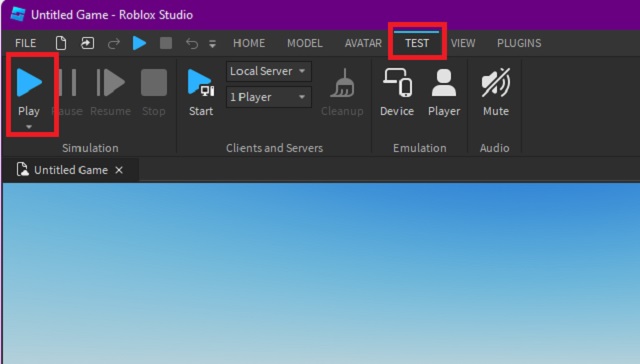The image size is (640, 364).
Task: Click the new file icon
Action: 61,43
